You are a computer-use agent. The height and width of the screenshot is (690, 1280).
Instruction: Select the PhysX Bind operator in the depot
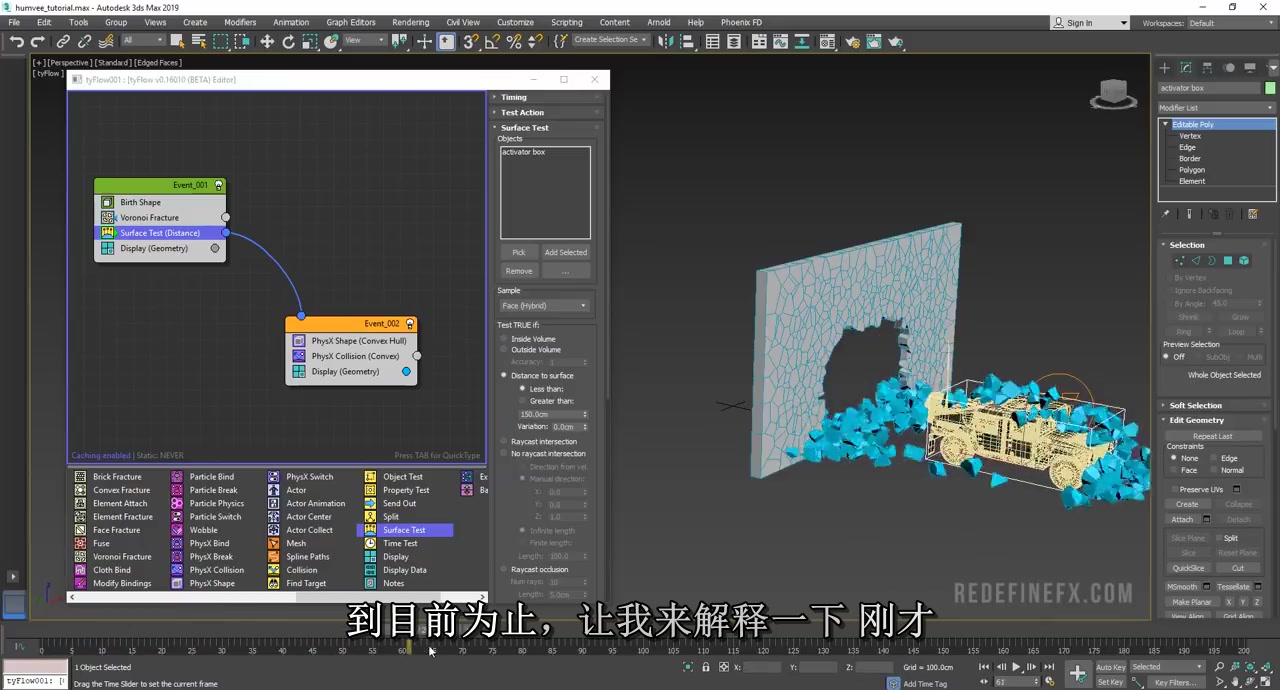click(x=208, y=543)
